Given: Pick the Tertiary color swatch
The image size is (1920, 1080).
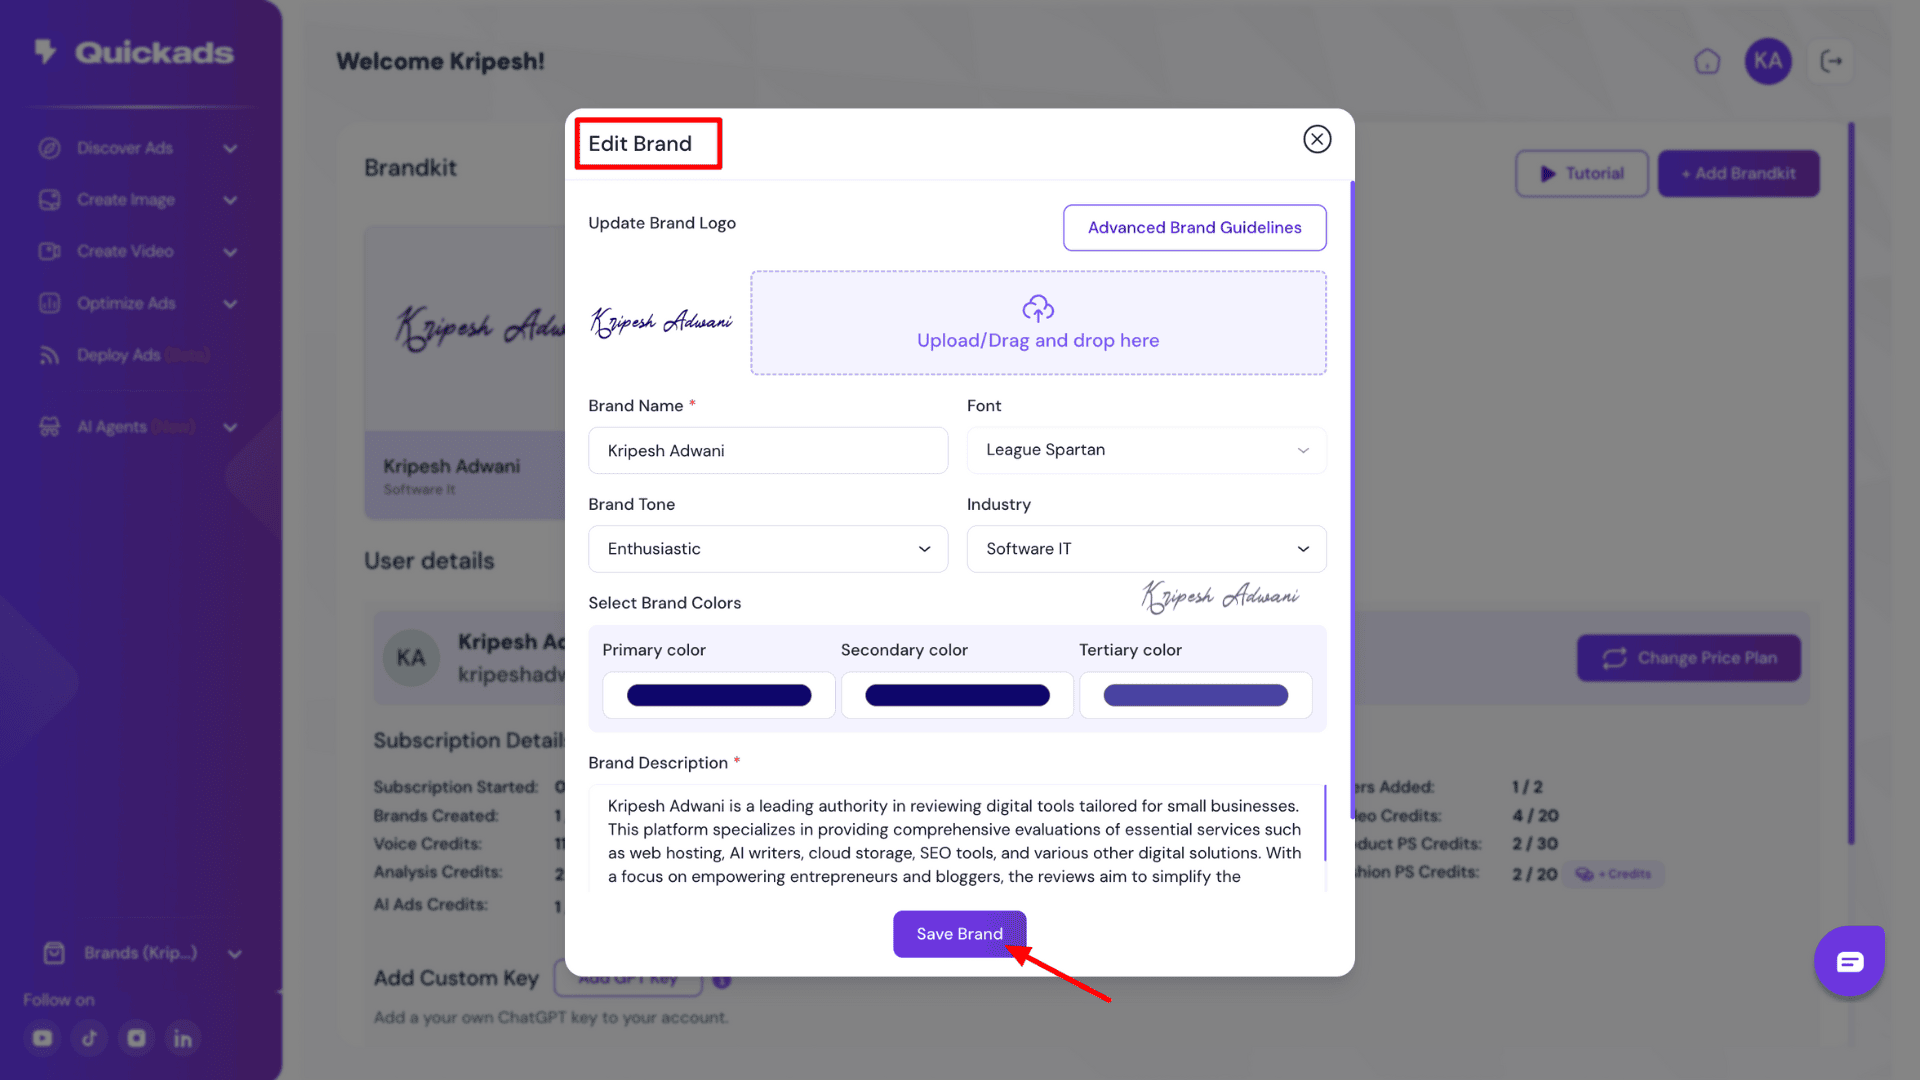Looking at the screenshot, I should (1195, 695).
